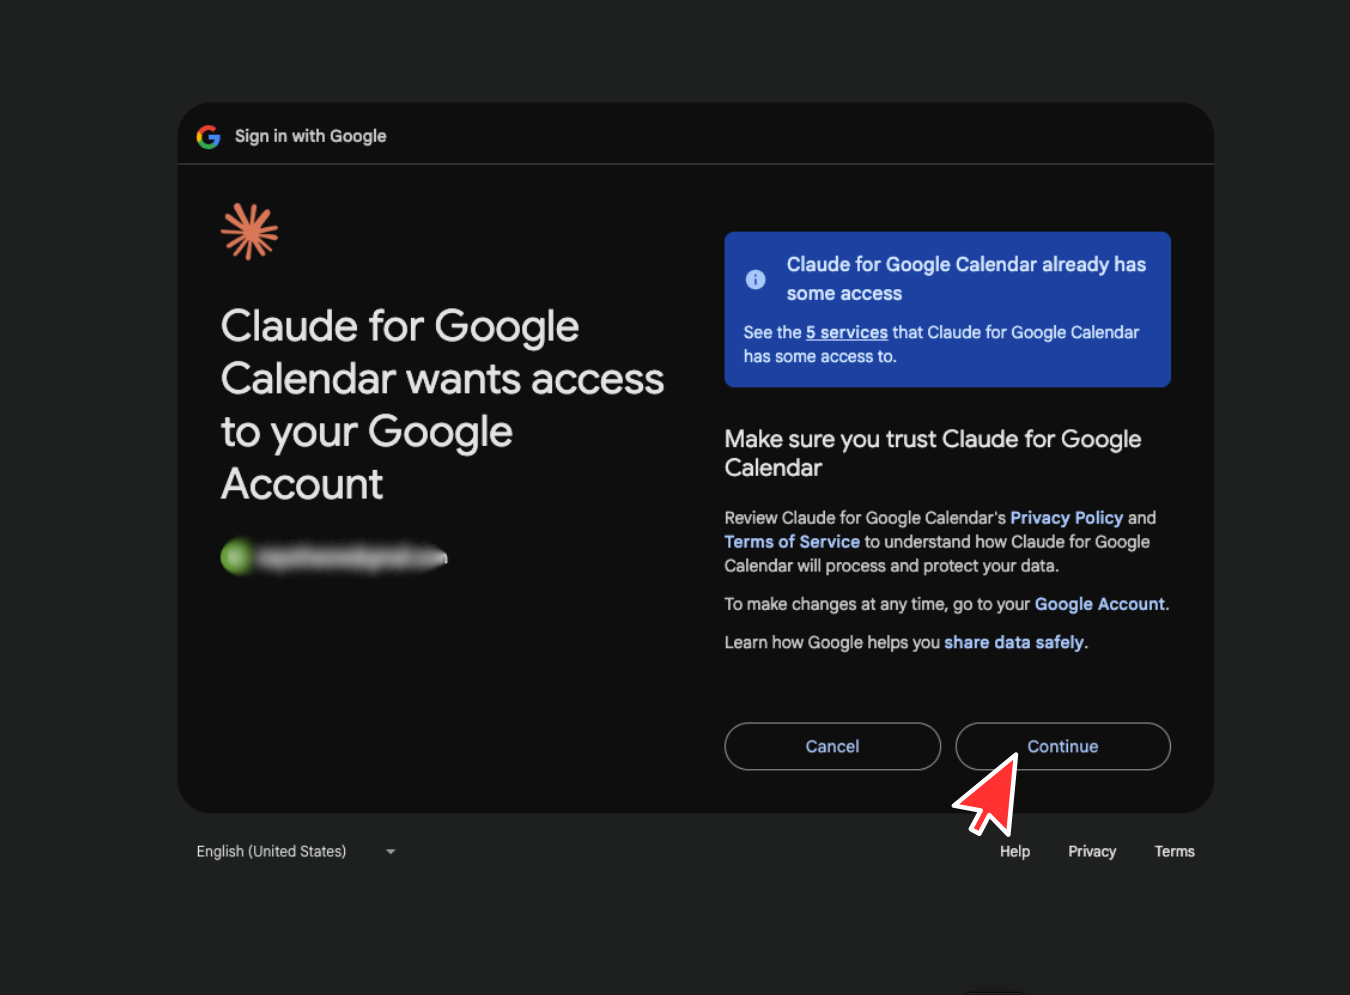
Task: Click the blurred account email chip
Action: [334, 556]
